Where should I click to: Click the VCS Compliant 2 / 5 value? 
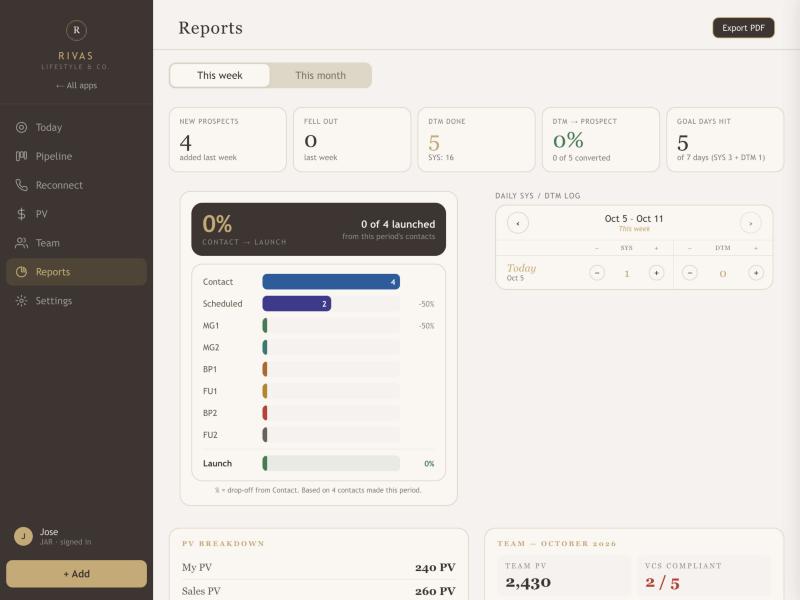click(x=662, y=582)
